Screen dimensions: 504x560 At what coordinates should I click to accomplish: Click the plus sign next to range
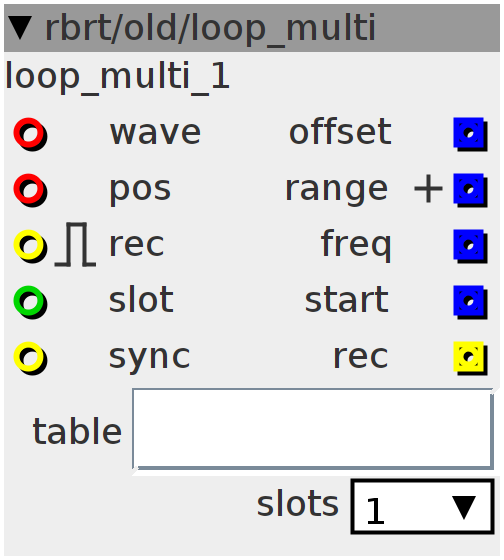tap(428, 189)
